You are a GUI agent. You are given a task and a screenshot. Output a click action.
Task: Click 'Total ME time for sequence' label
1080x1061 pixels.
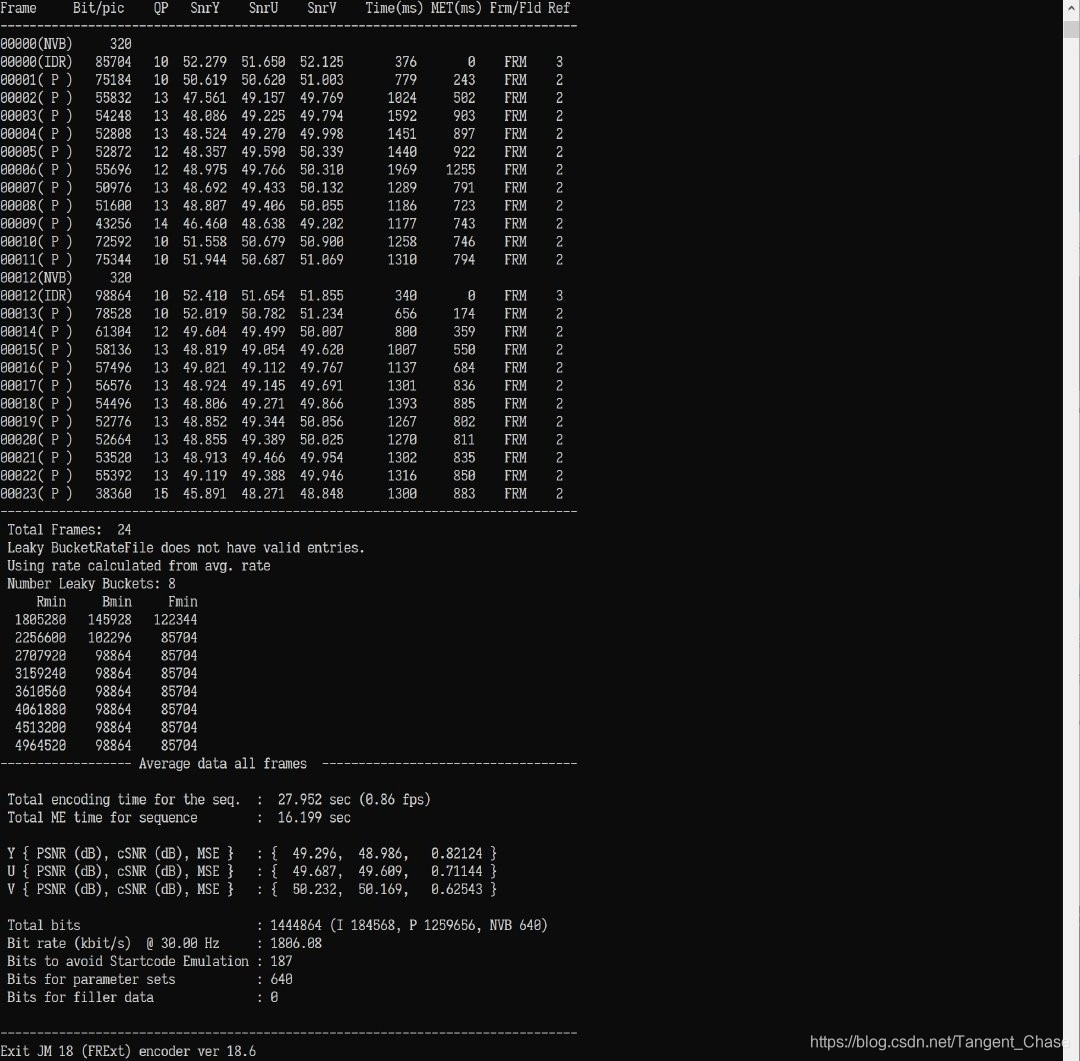(102, 817)
